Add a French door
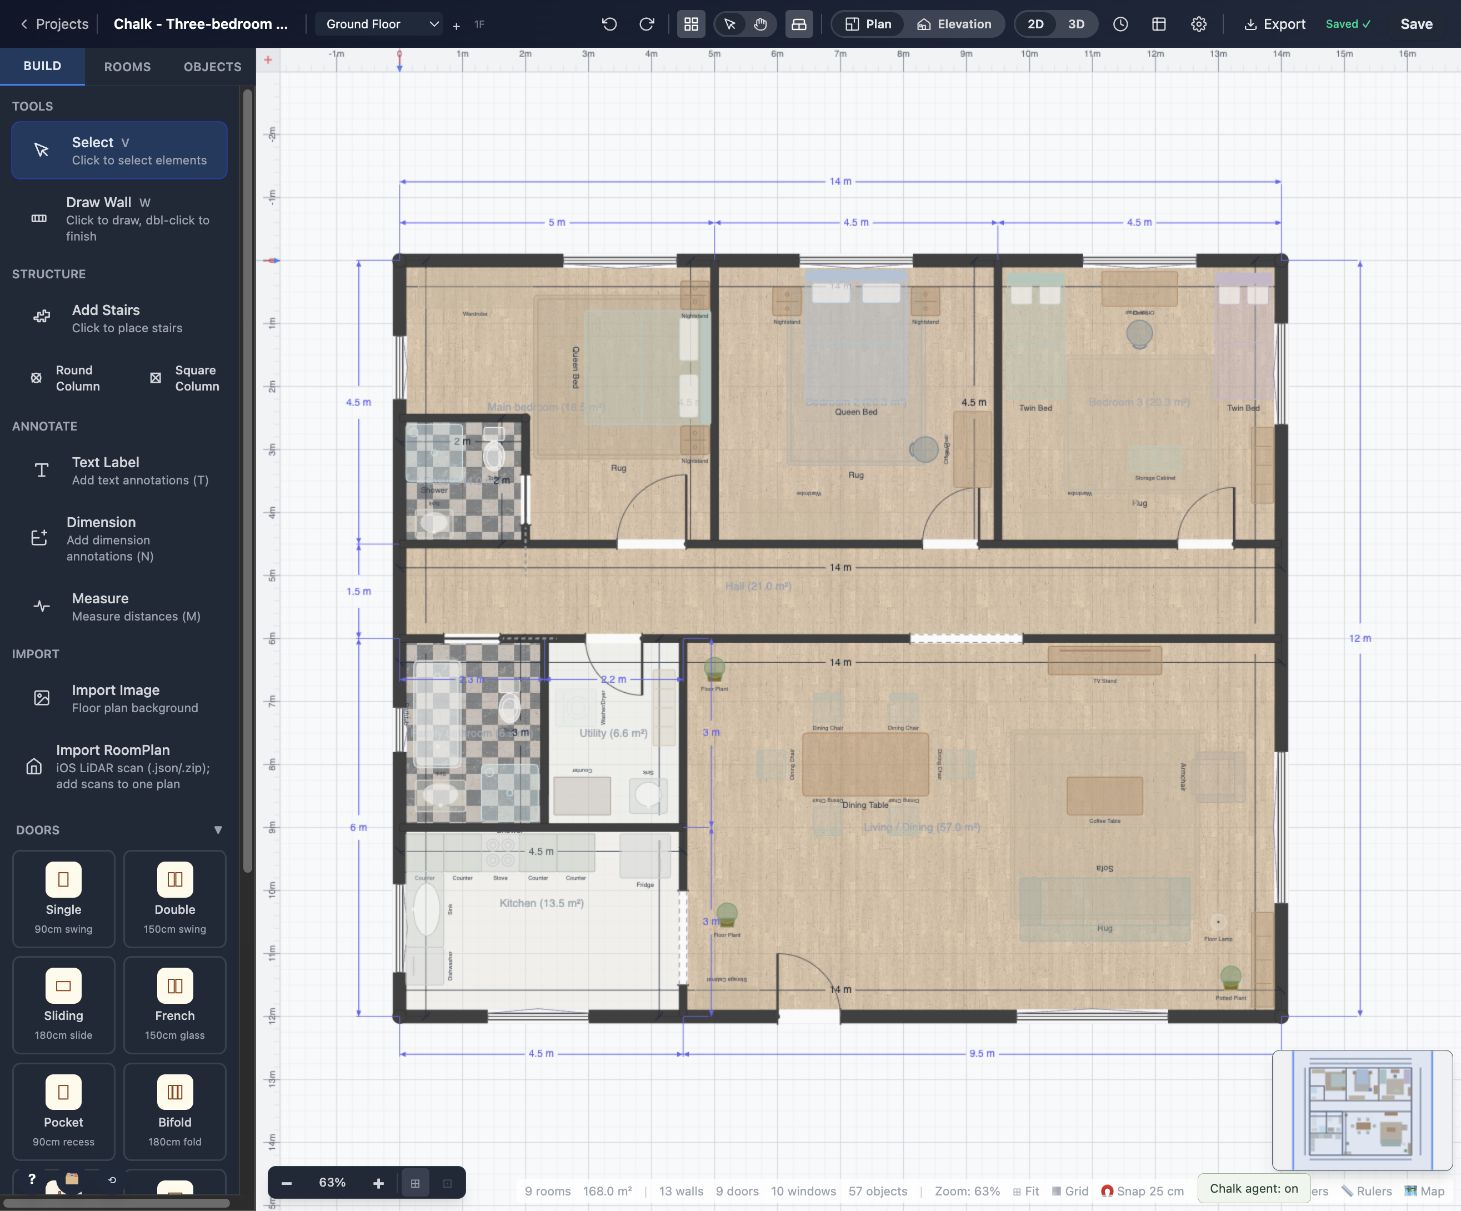1461x1211 pixels. [x=175, y=1005]
